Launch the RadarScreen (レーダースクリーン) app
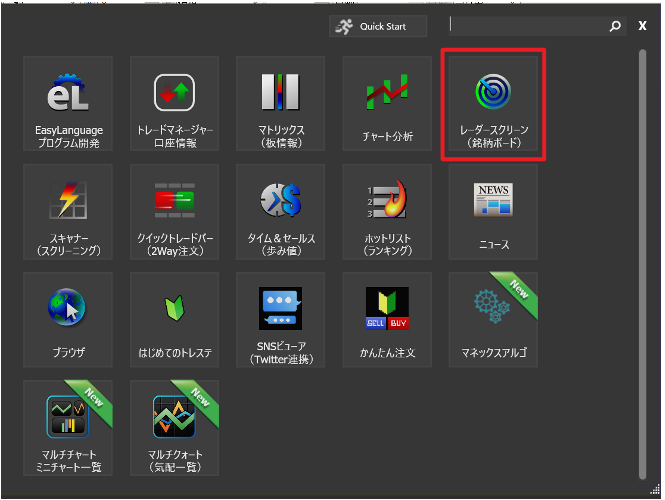Screen dimensions: 665x500 coord(493,103)
